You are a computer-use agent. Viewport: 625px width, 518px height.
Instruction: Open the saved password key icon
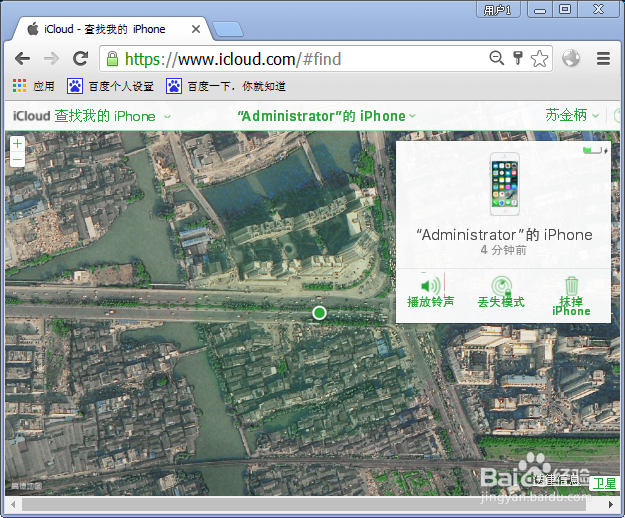click(517, 58)
